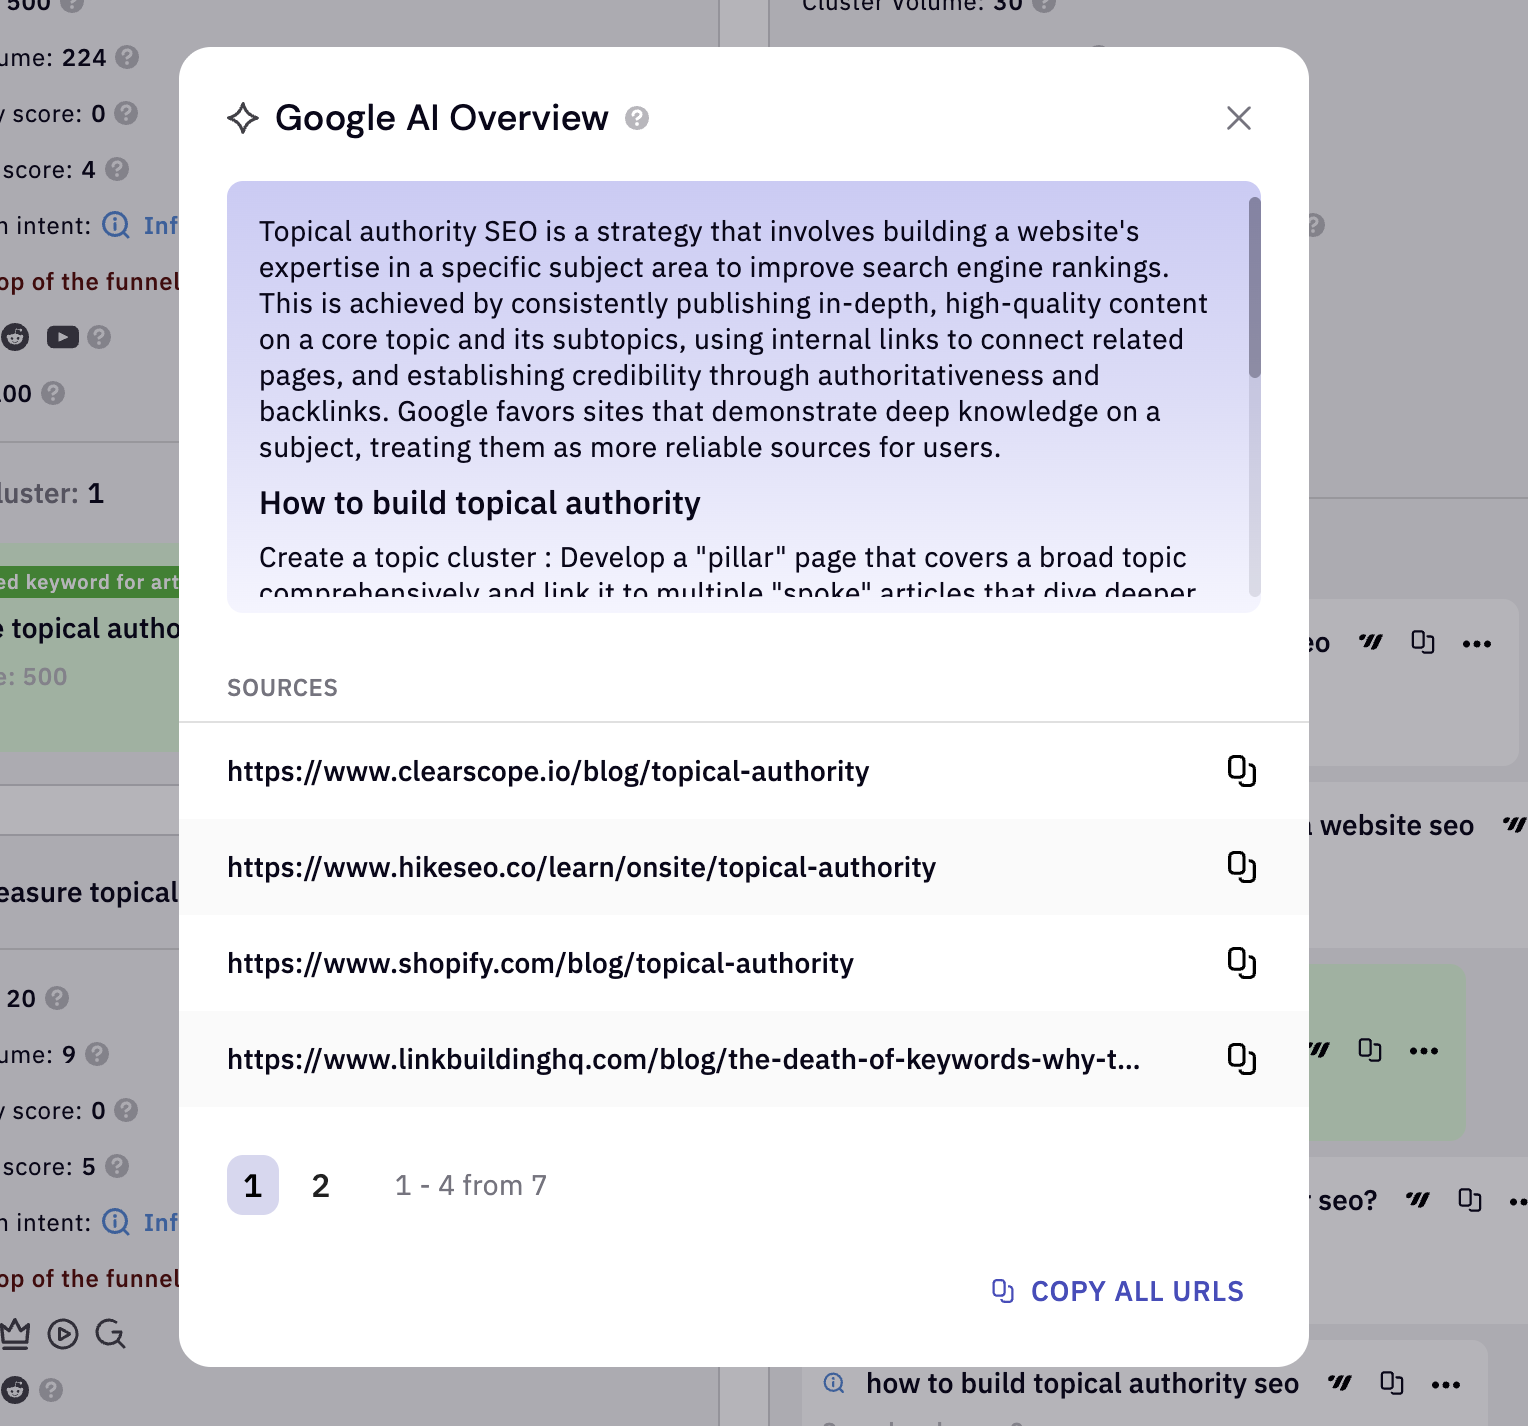Copy the shopify.com source URL
Screen dimensions: 1528x1426
tap(1241, 963)
